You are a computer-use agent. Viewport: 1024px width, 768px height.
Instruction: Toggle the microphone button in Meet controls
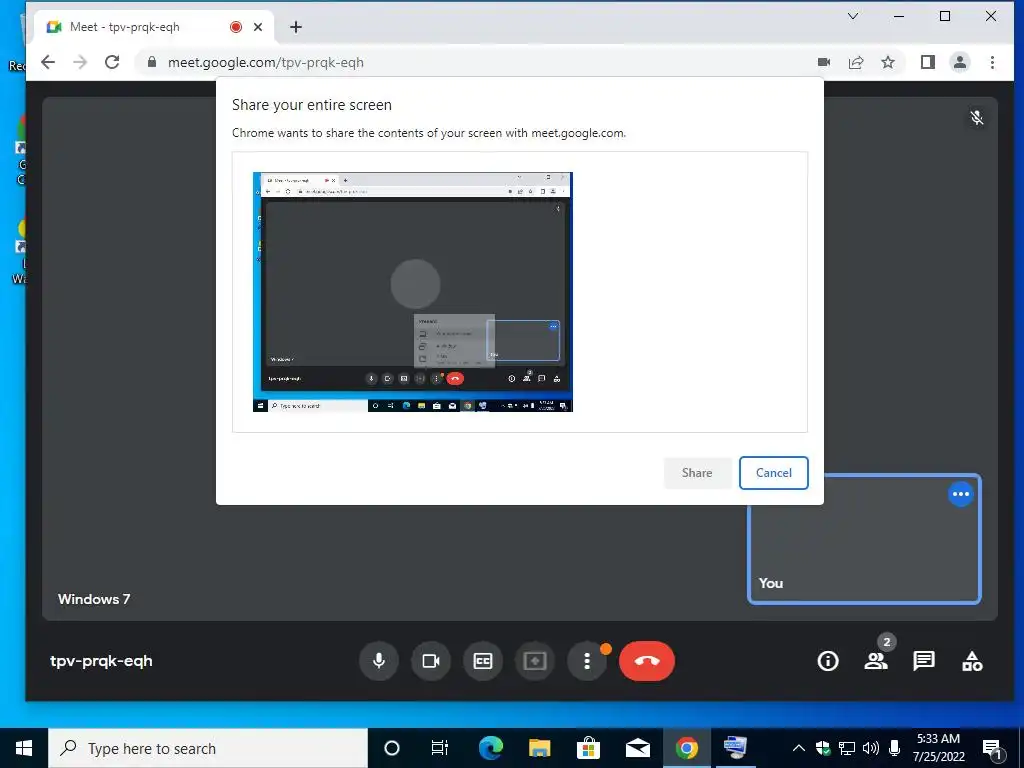[x=379, y=661]
